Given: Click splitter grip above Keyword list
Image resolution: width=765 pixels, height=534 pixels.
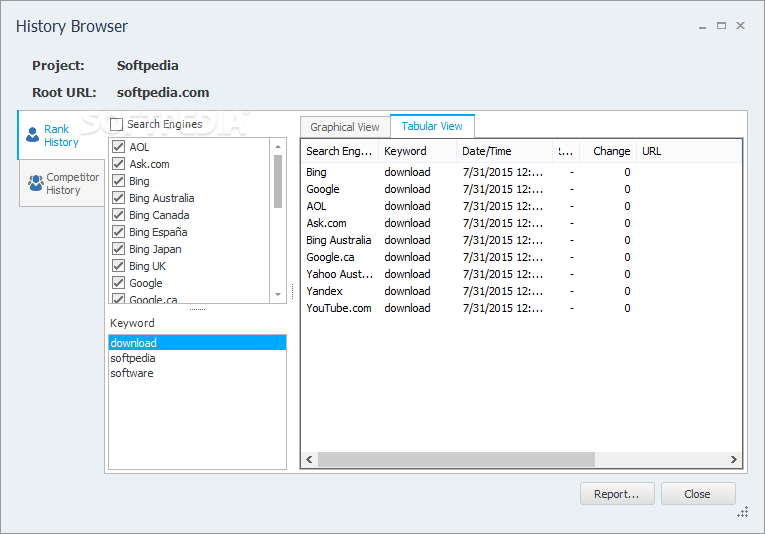Looking at the screenshot, I should pyautogui.click(x=197, y=309).
